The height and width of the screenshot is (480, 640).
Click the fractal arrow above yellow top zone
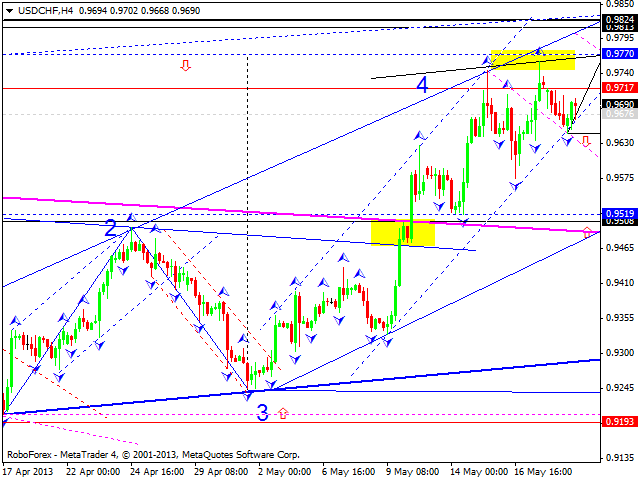(538, 49)
